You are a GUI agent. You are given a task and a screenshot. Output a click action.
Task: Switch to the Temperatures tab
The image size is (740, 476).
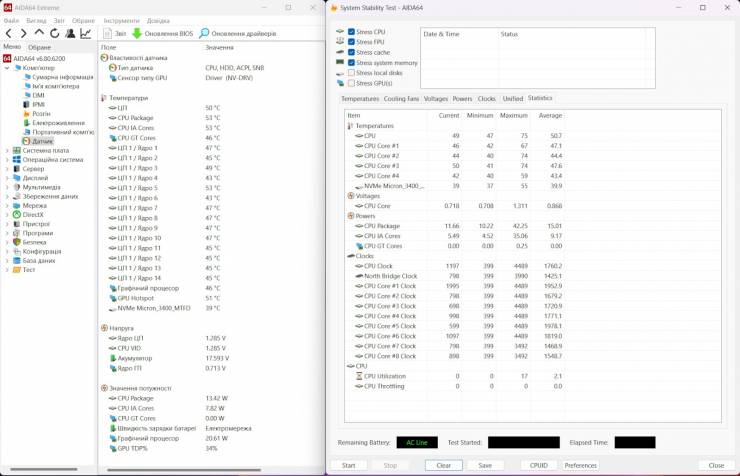click(x=360, y=99)
